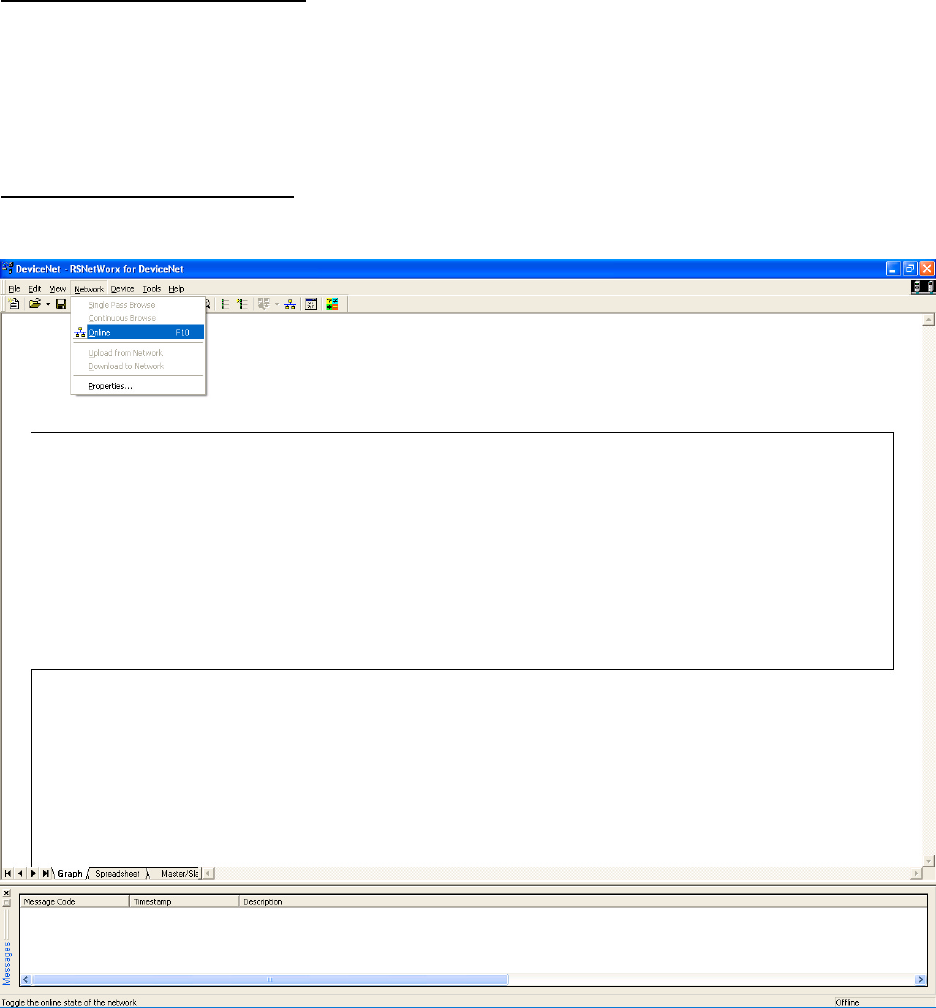The image size is (936, 1008).
Task: Click vertical scrollbar down arrow of graph
Action: [x=928, y=861]
